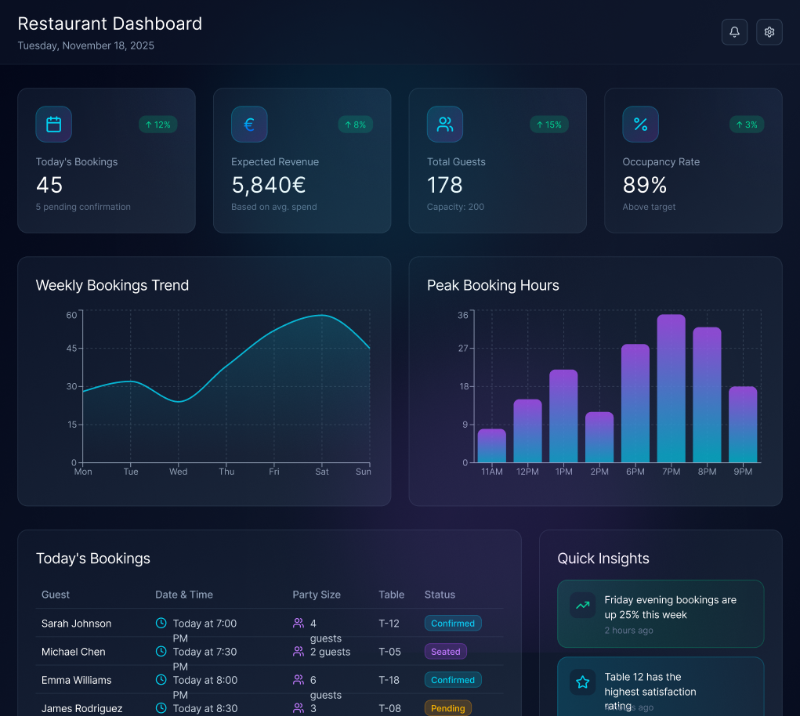Click the Status column header
Screen dimensions: 800x716
coord(440,594)
